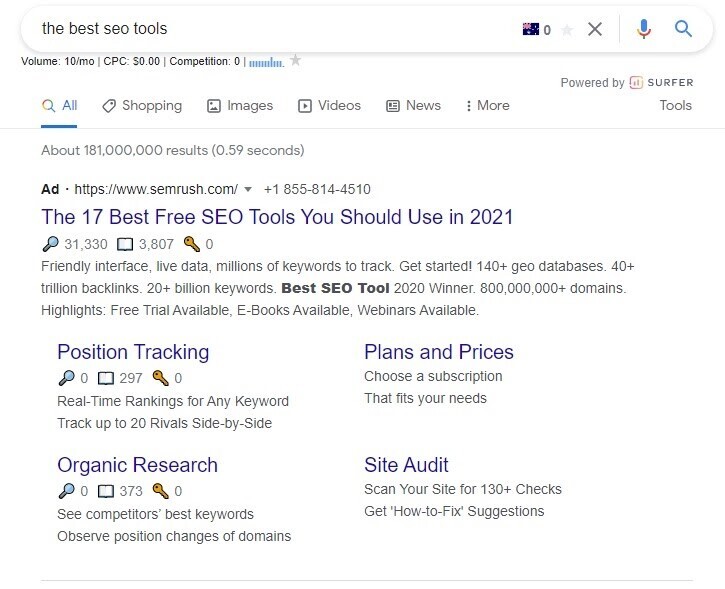Click the magnifier icon under Organic Research
725x589 pixels.
[67, 491]
